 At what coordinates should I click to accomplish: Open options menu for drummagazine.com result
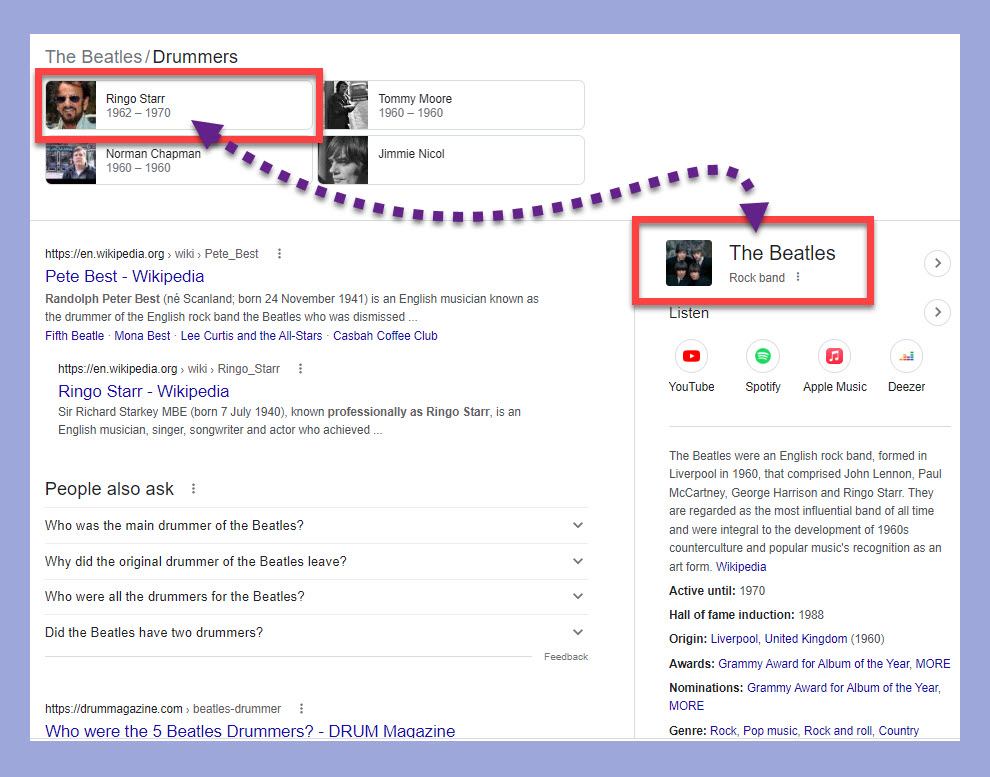click(301, 709)
